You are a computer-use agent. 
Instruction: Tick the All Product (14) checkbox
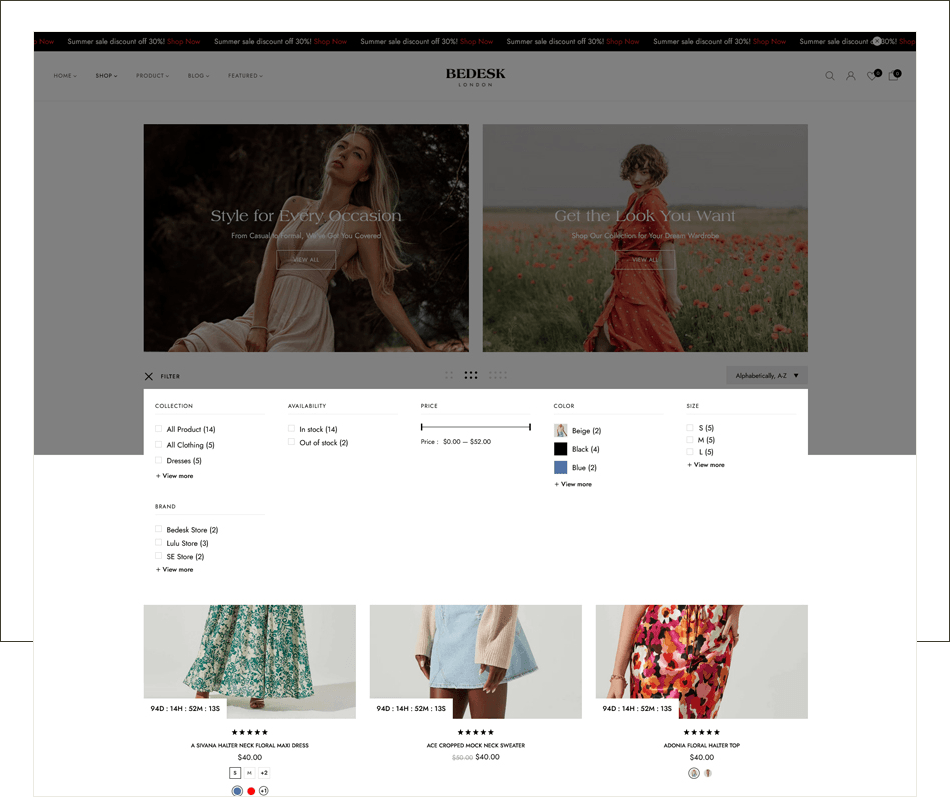coord(159,429)
